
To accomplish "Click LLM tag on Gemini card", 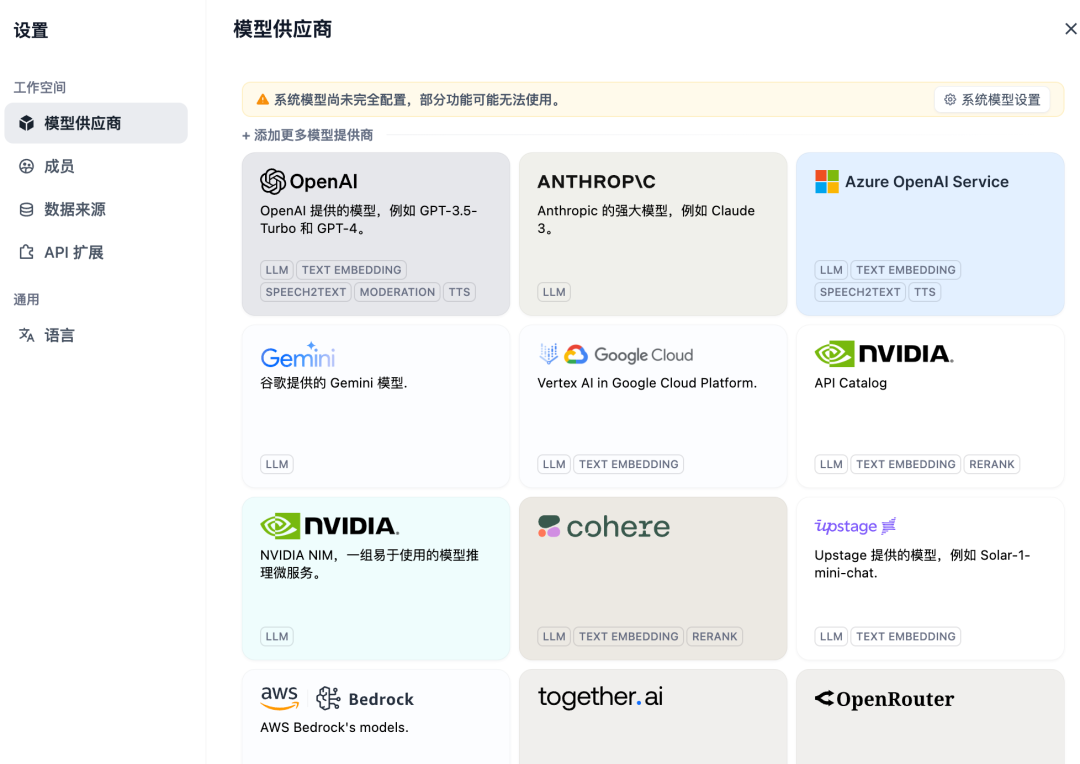I will coord(277,464).
